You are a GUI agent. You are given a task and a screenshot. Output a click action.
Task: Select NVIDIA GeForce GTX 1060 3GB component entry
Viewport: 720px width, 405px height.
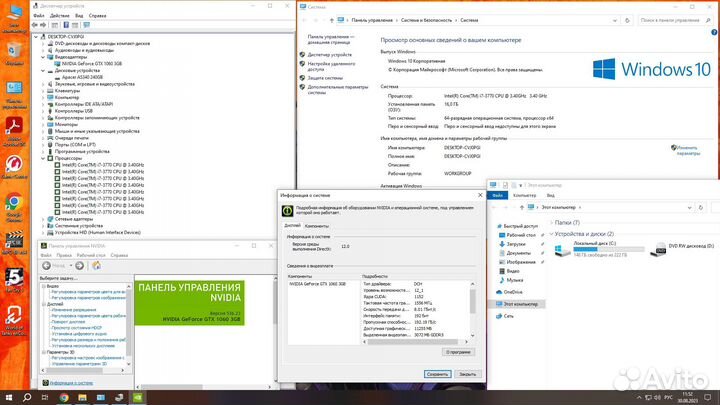point(317,284)
